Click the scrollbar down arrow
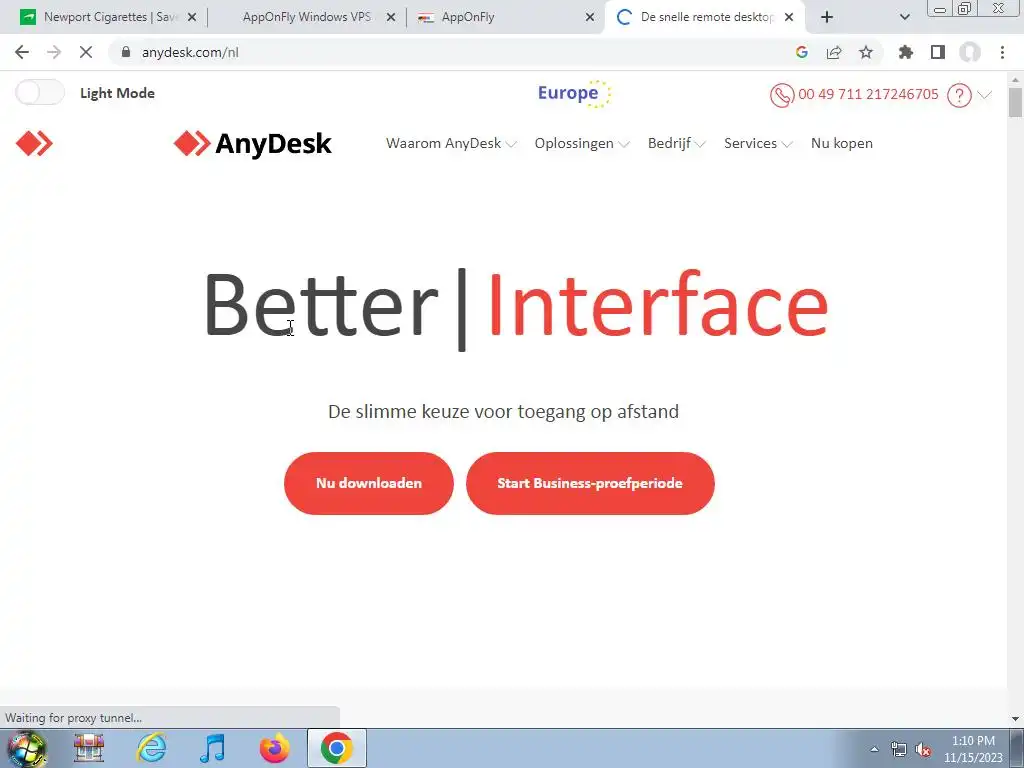 pos(1015,719)
